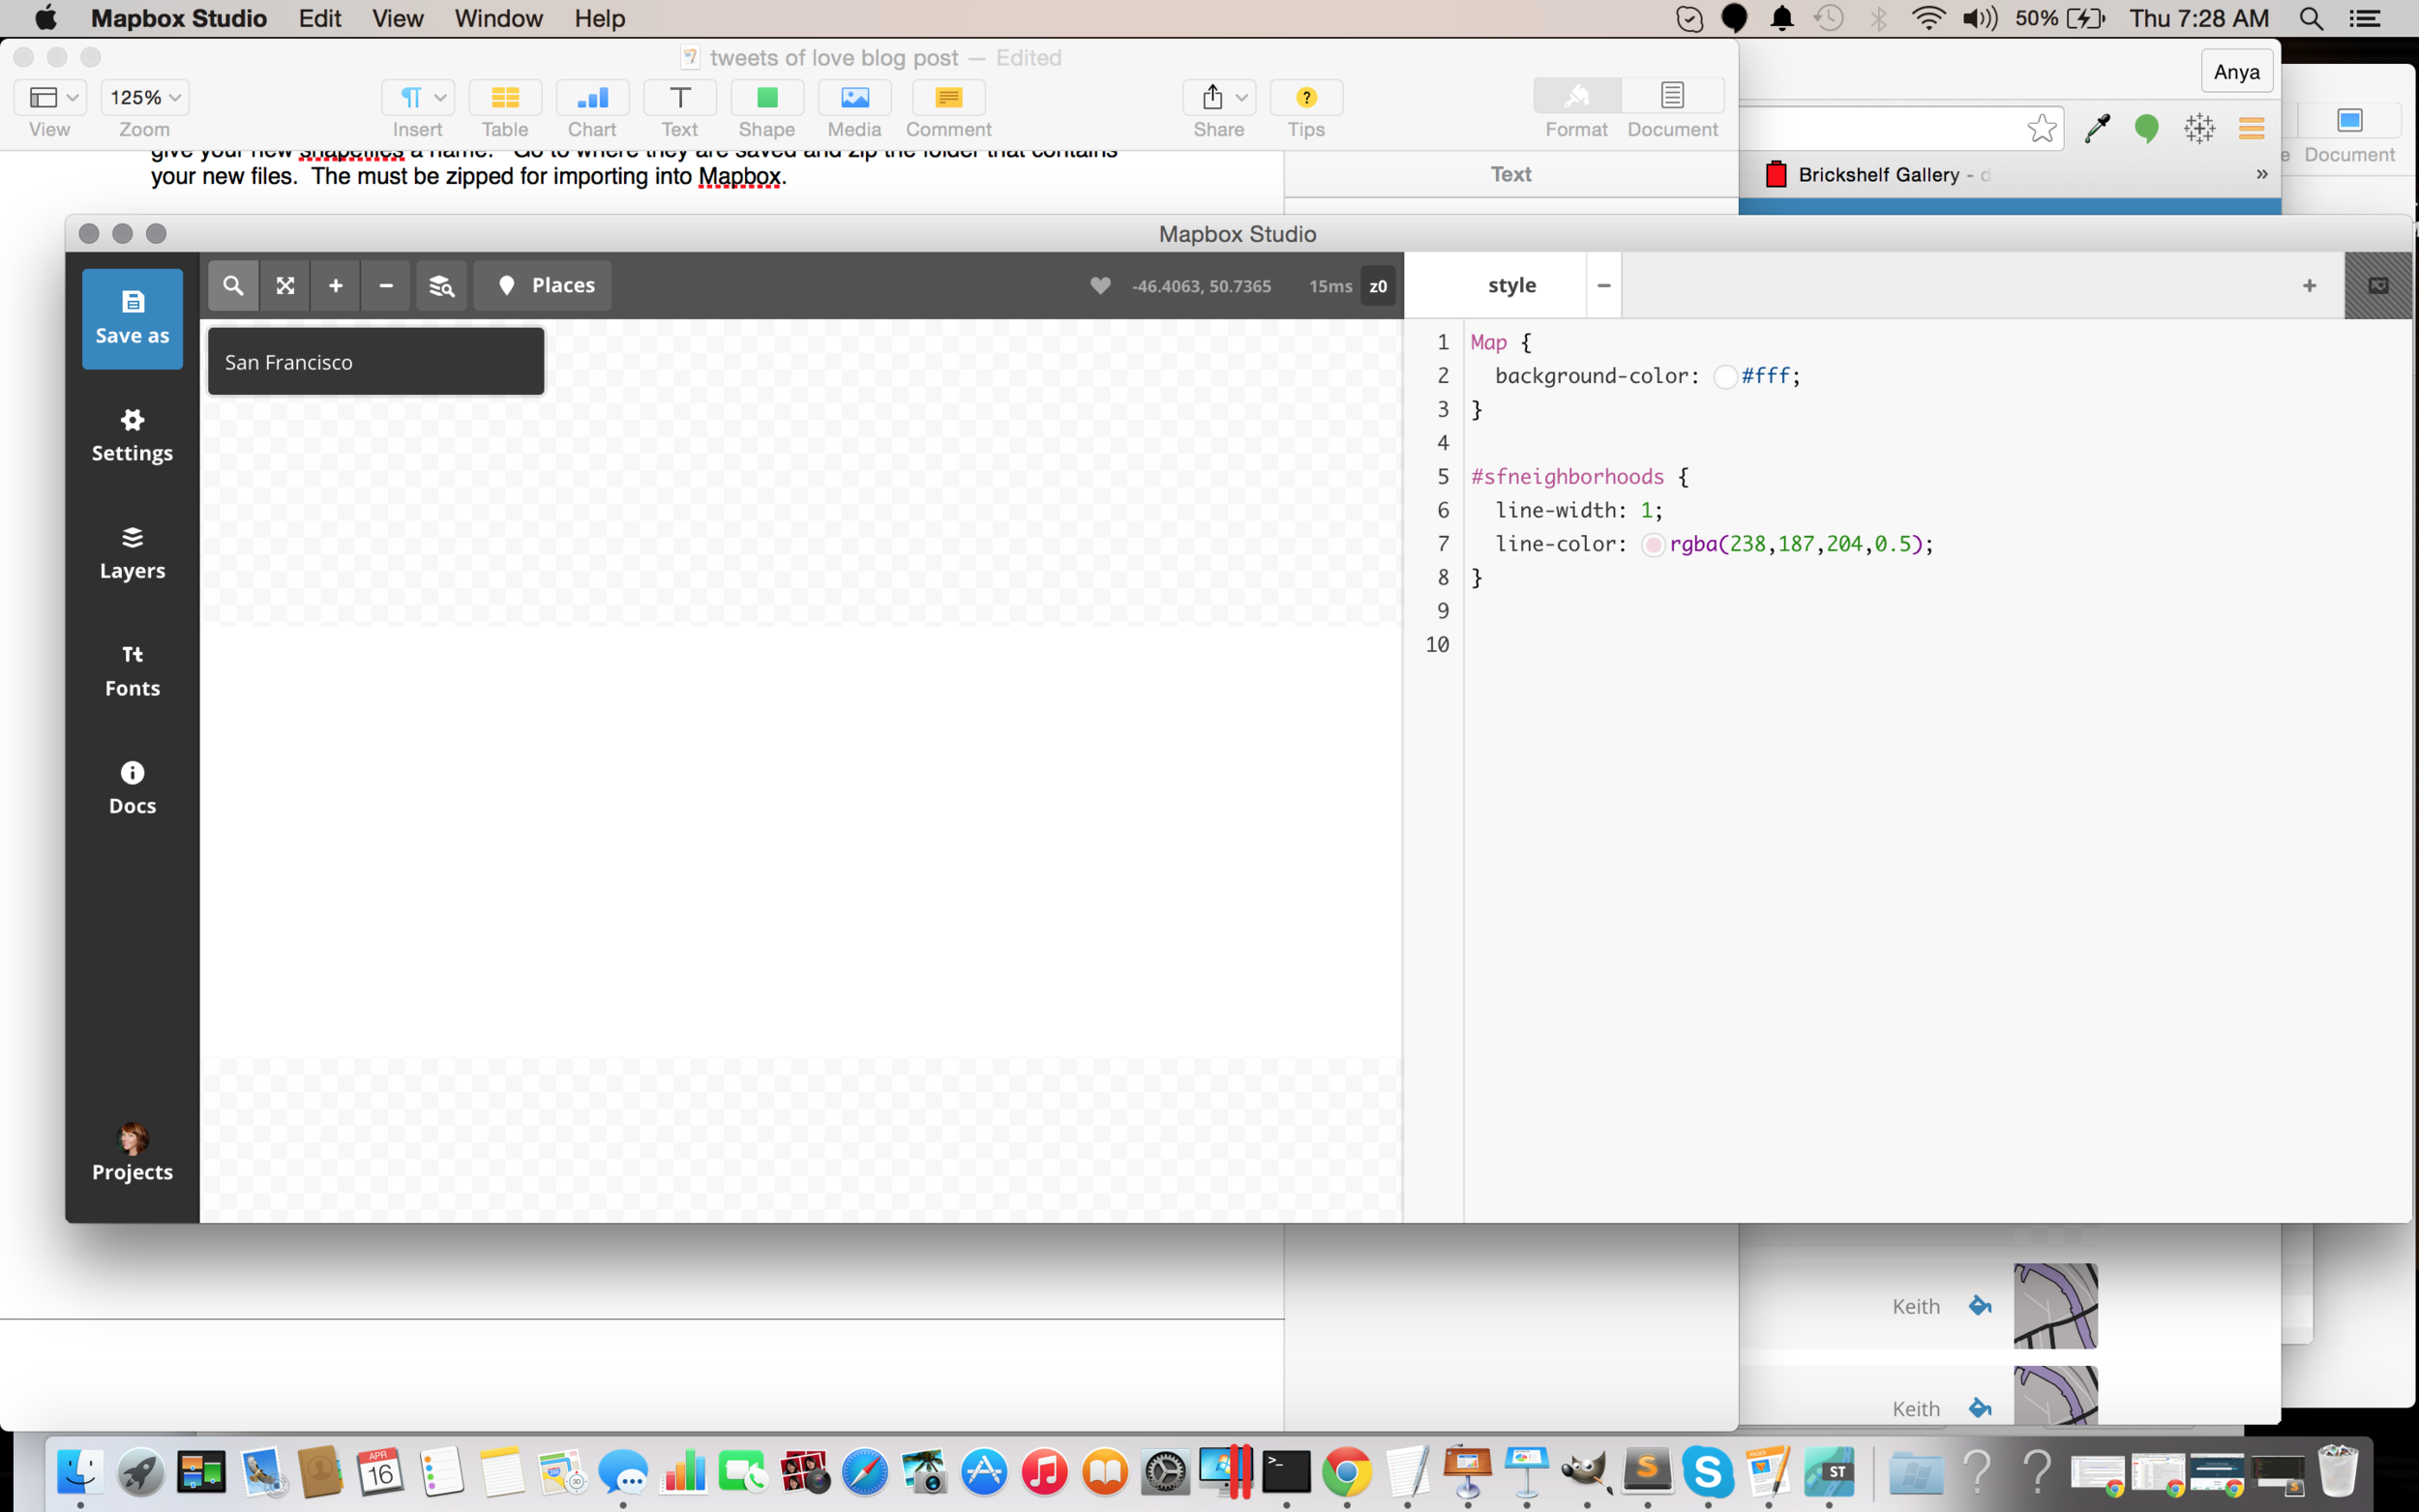
Task: Click the Wi-Fi icon in menu bar
Action: (1928, 18)
